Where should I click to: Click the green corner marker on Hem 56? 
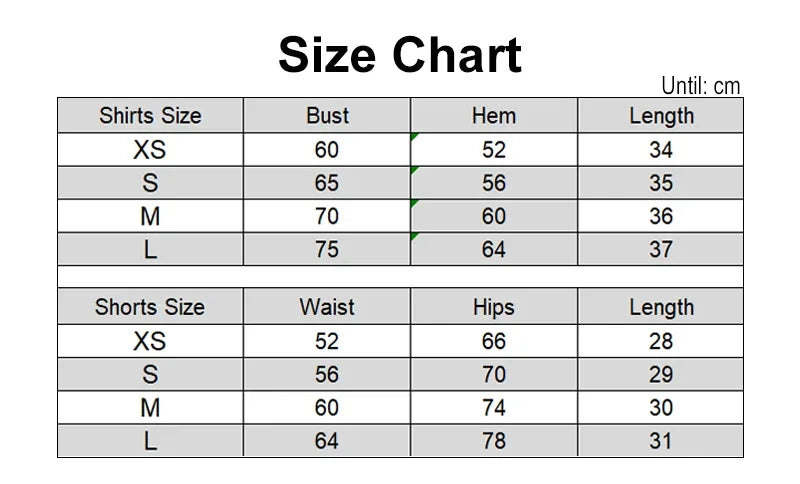[x=414, y=170]
